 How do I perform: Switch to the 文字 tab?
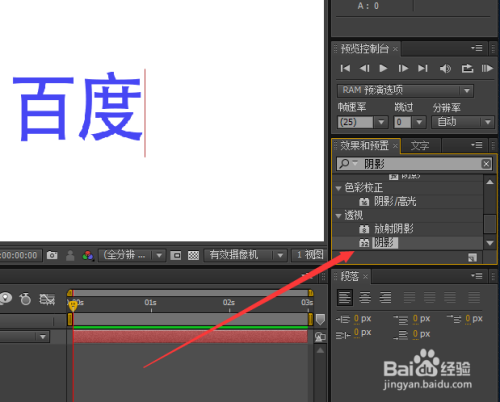(x=420, y=146)
